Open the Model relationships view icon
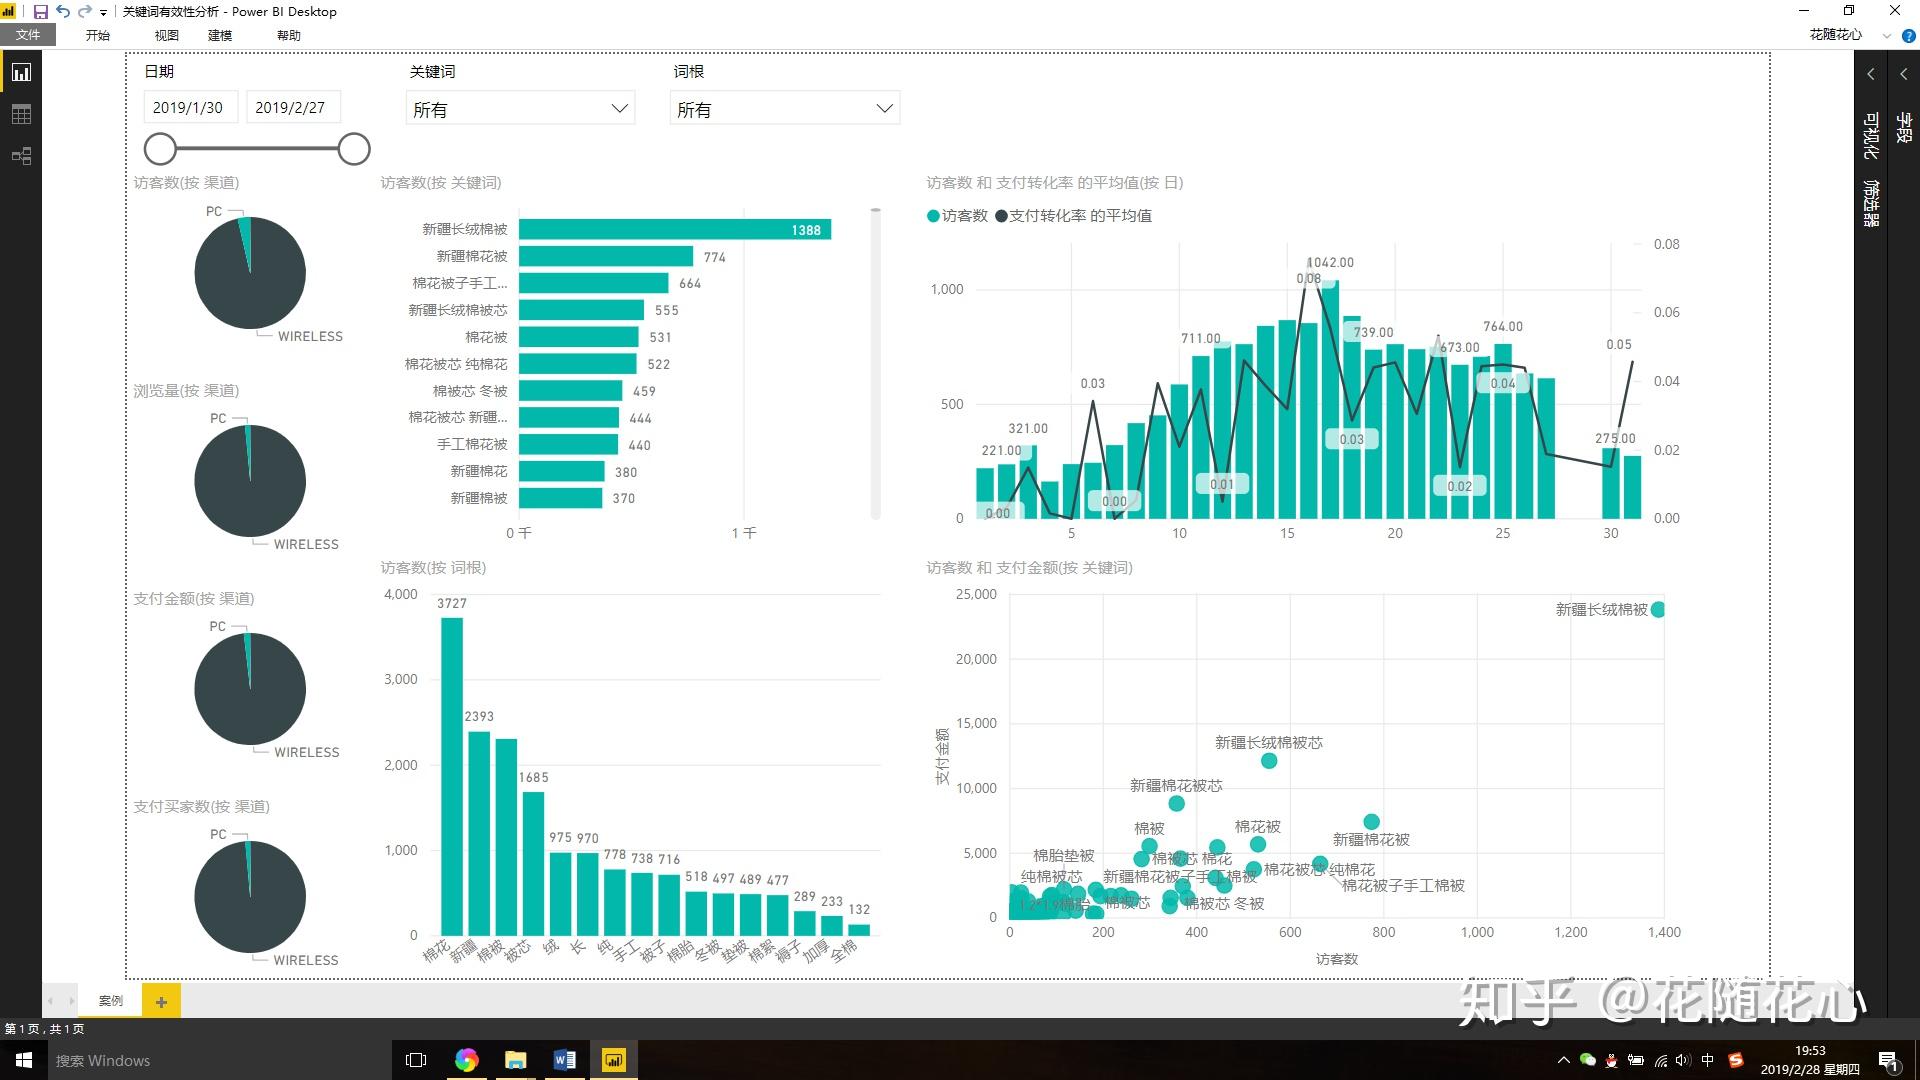 click(21, 156)
